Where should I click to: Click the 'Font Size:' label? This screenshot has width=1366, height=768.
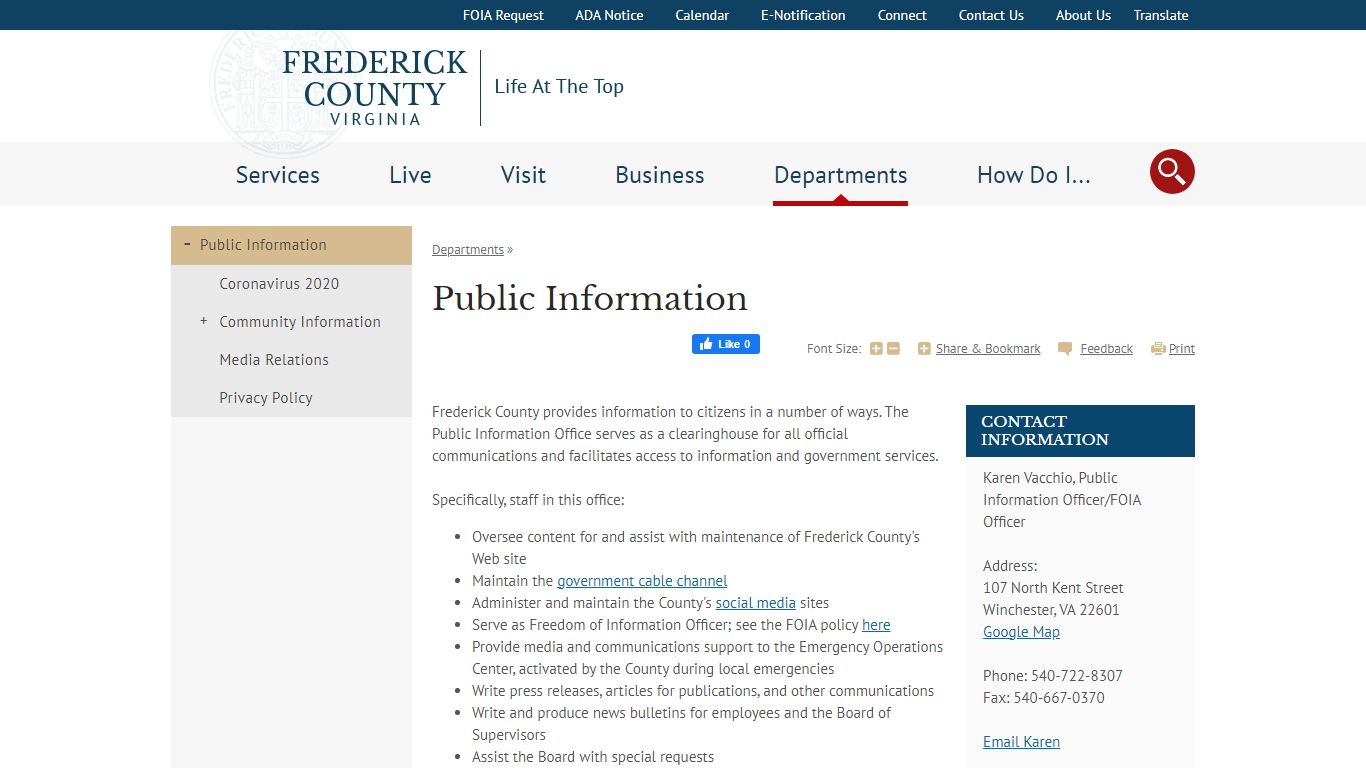tap(834, 349)
